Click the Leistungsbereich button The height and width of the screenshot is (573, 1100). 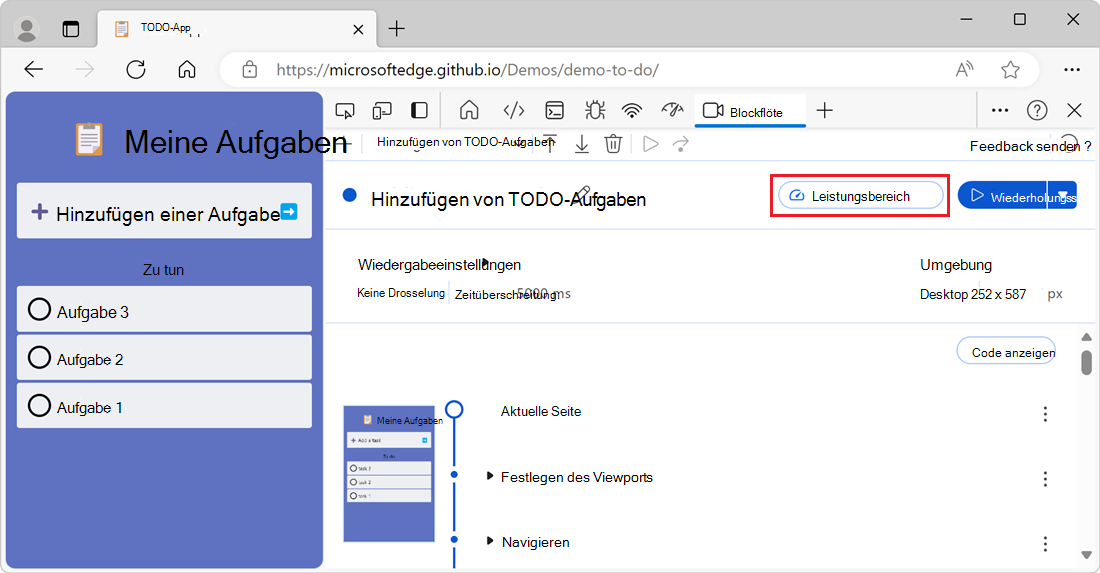(861, 196)
